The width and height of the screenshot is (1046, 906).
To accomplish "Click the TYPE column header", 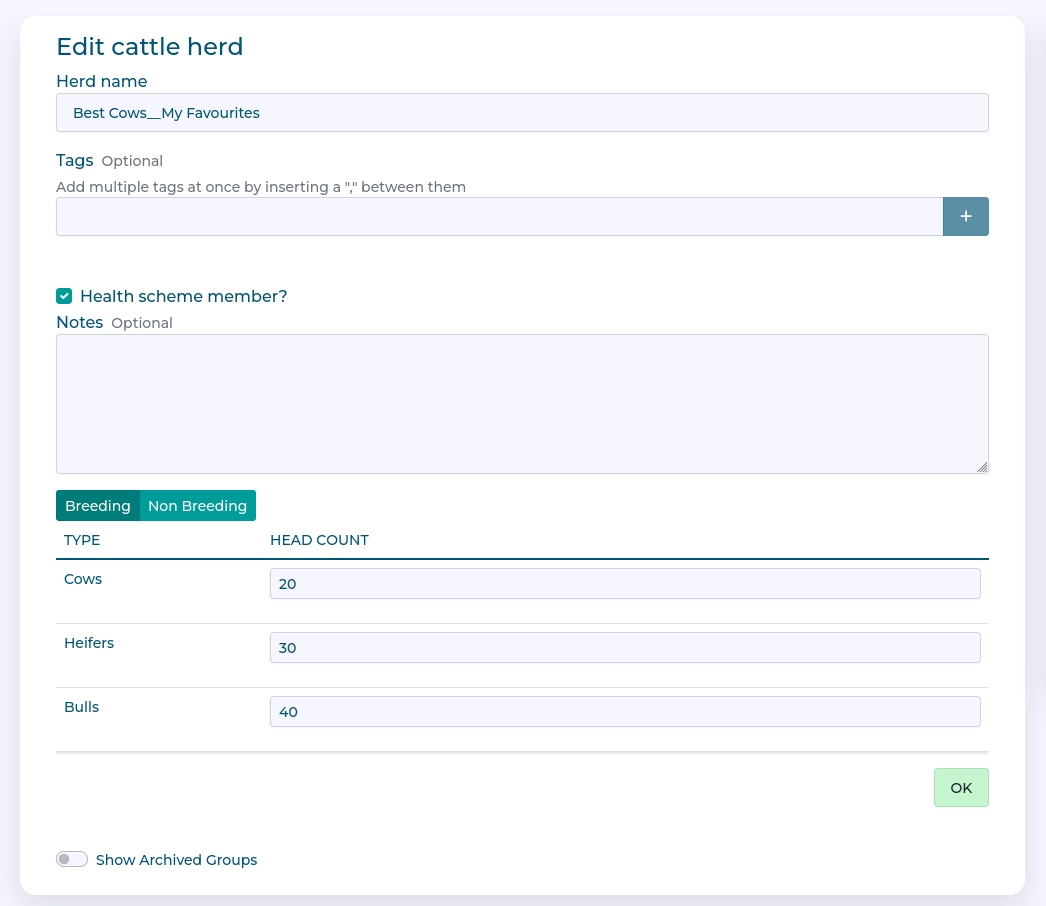I will click(x=82, y=540).
